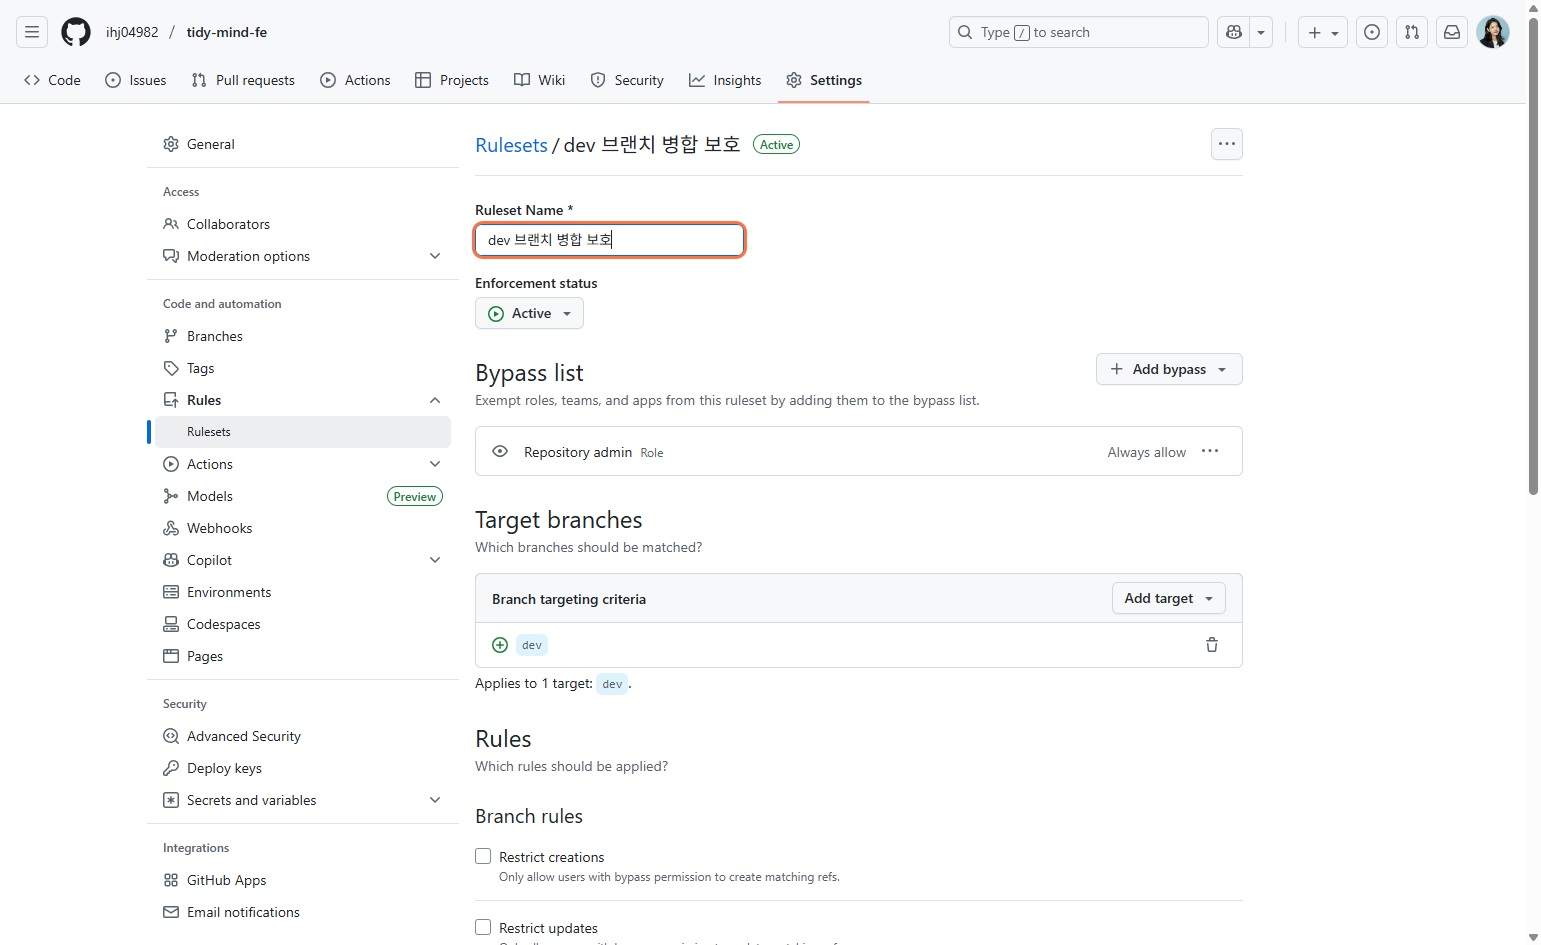Open the tidy-mind-fe repository link

pos(227,32)
